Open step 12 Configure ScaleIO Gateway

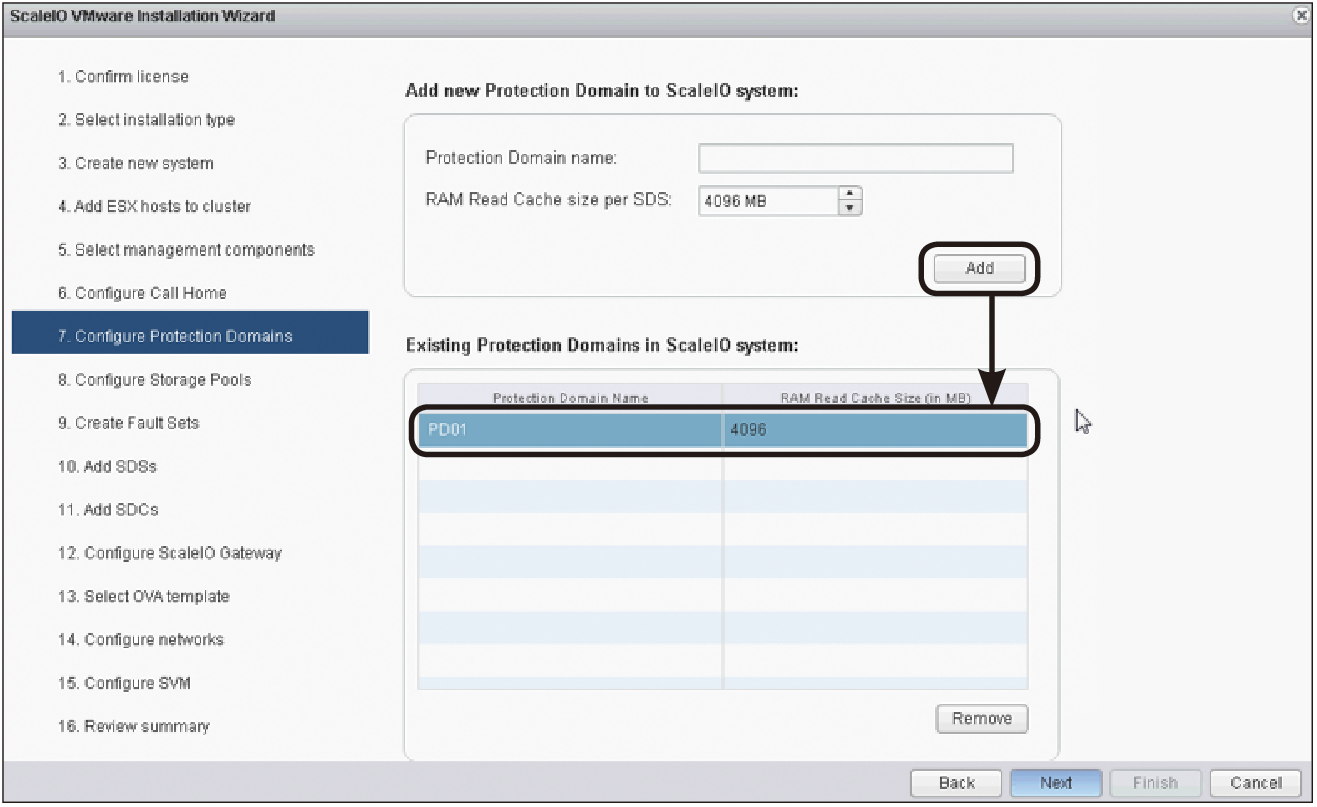tap(169, 553)
